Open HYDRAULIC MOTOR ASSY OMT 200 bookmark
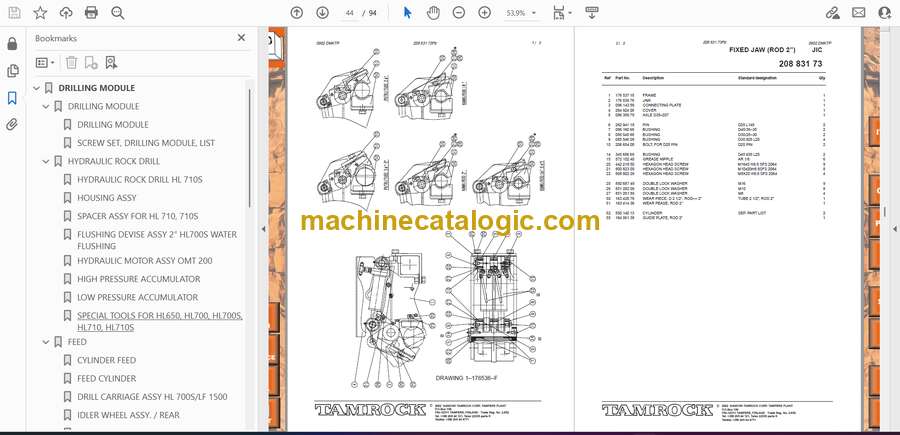The width and height of the screenshot is (900, 435). pos(145,261)
